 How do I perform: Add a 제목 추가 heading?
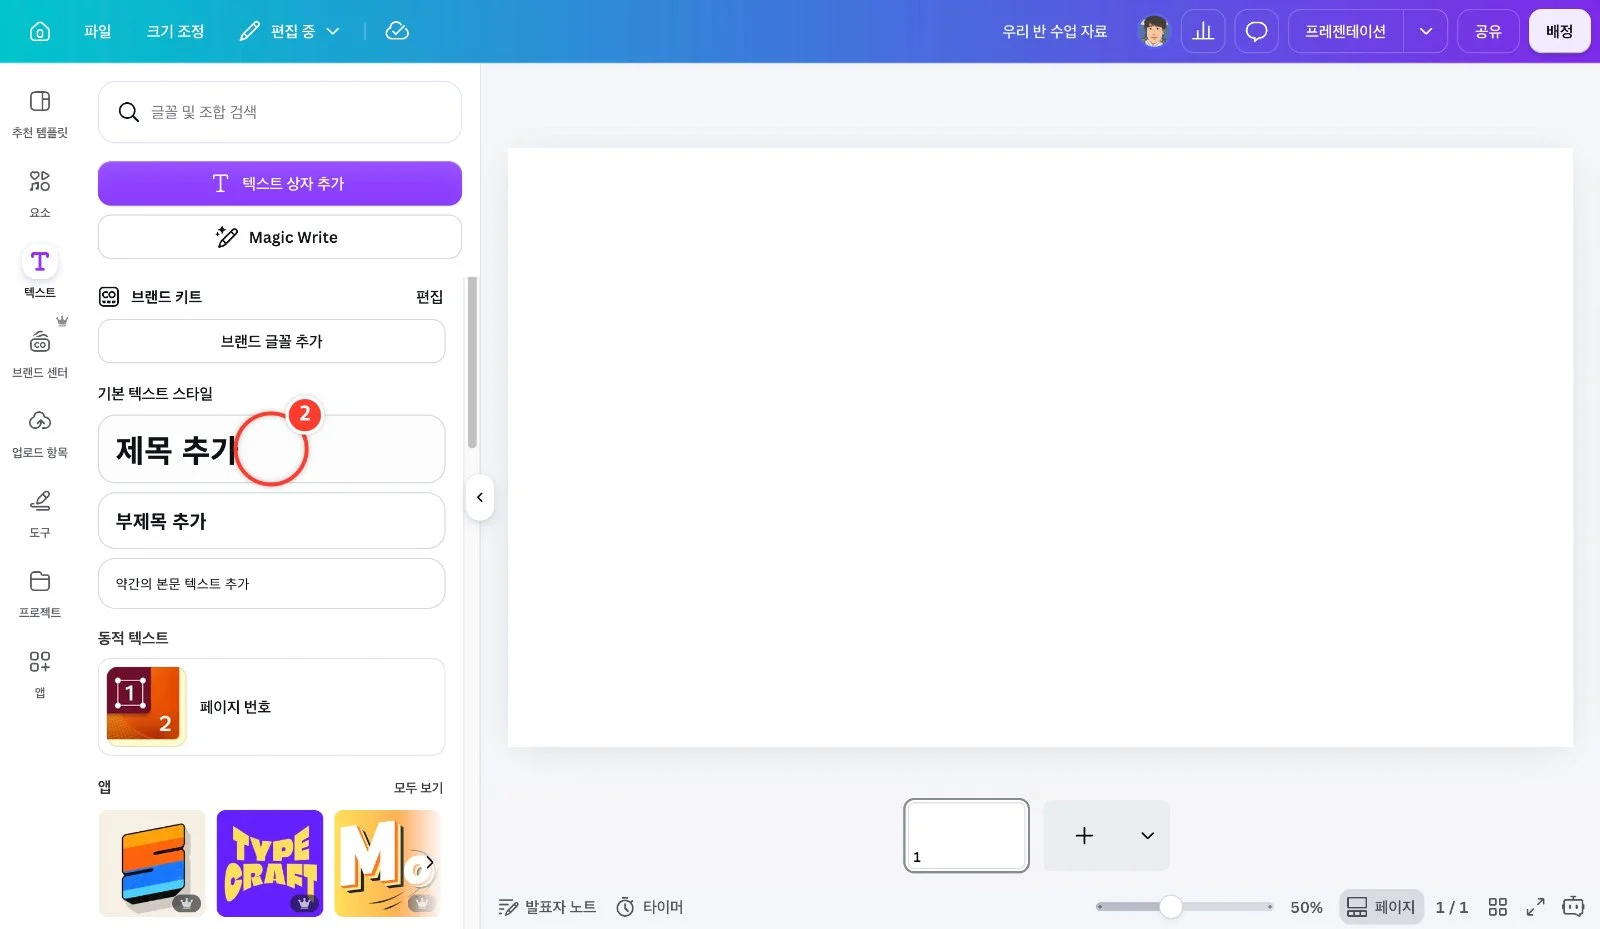pyautogui.click(x=272, y=449)
